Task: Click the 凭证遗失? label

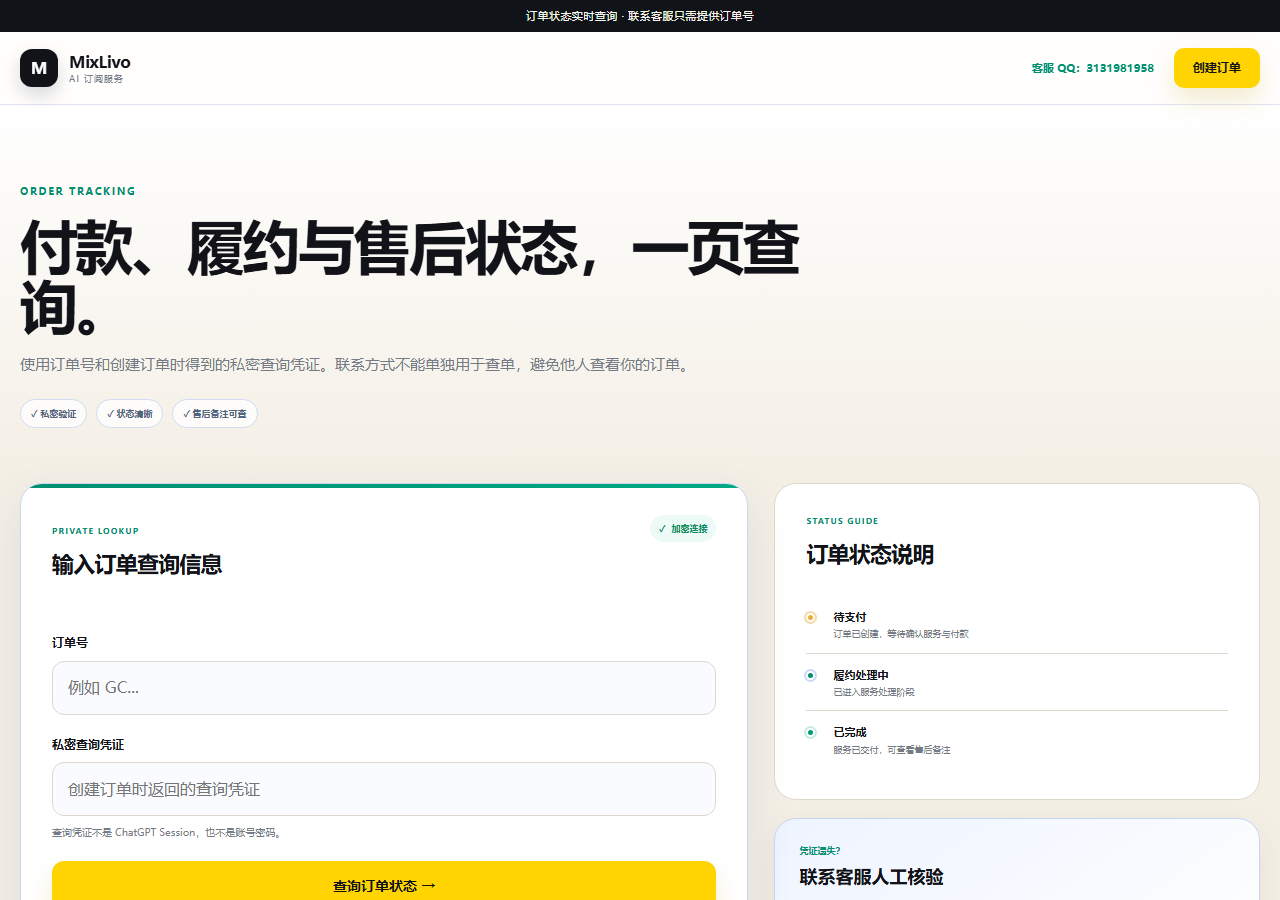Action: pyautogui.click(x=820, y=851)
